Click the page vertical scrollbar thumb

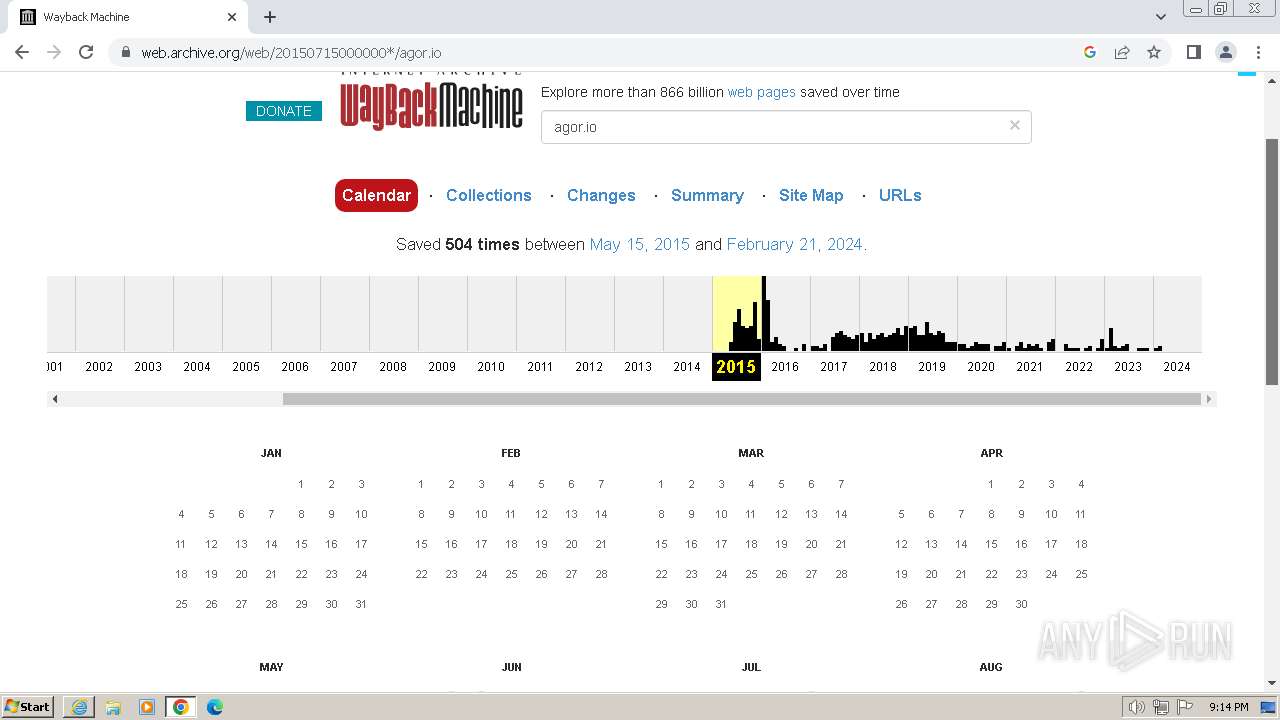point(1272,262)
